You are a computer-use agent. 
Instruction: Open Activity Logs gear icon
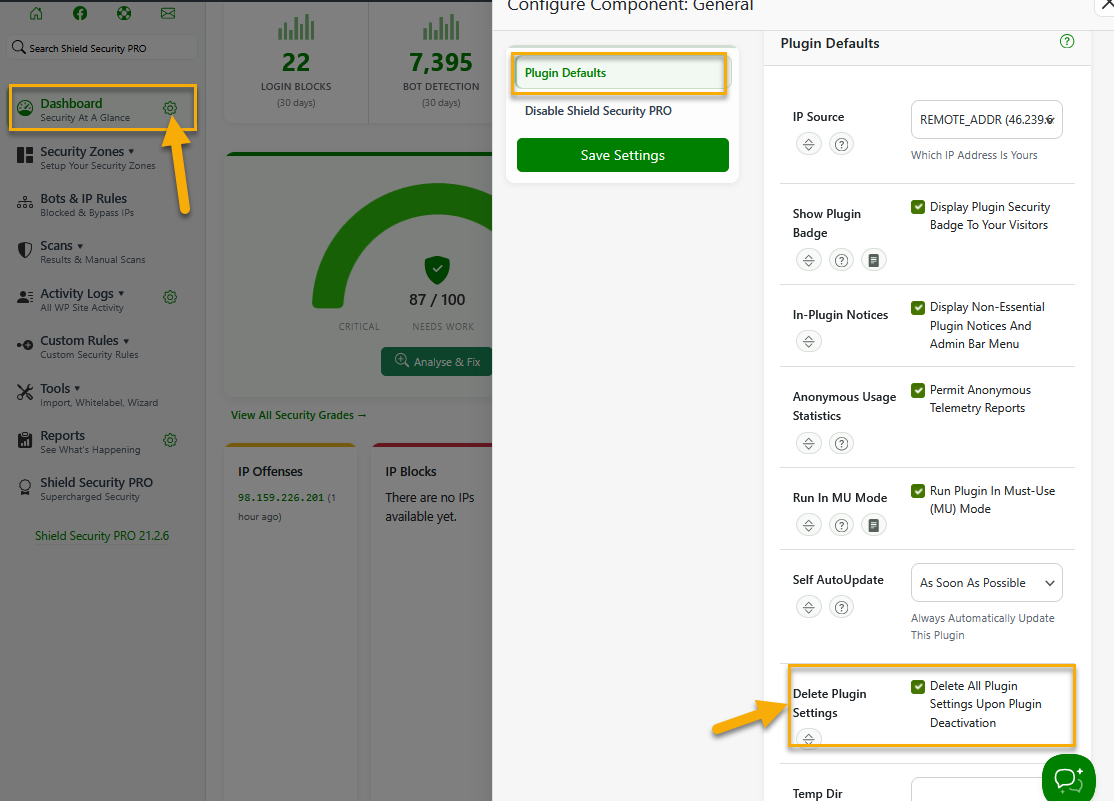[x=170, y=297]
